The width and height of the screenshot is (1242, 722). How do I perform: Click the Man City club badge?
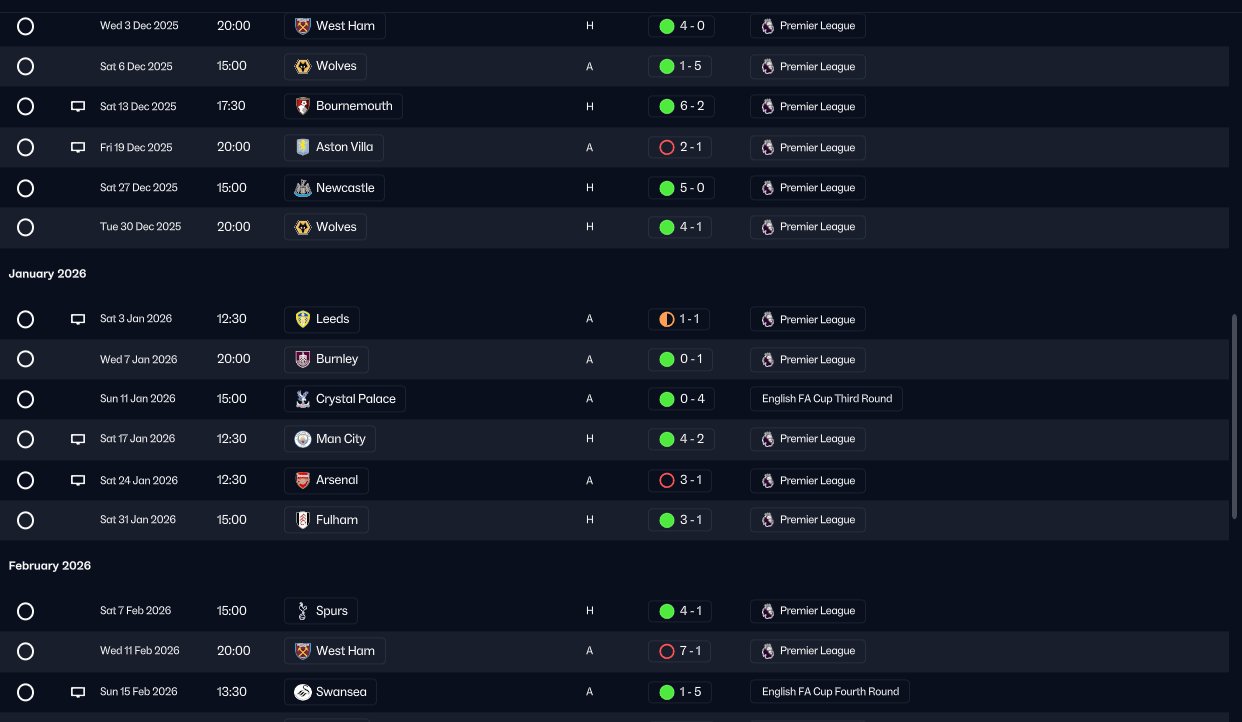click(302, 439)
